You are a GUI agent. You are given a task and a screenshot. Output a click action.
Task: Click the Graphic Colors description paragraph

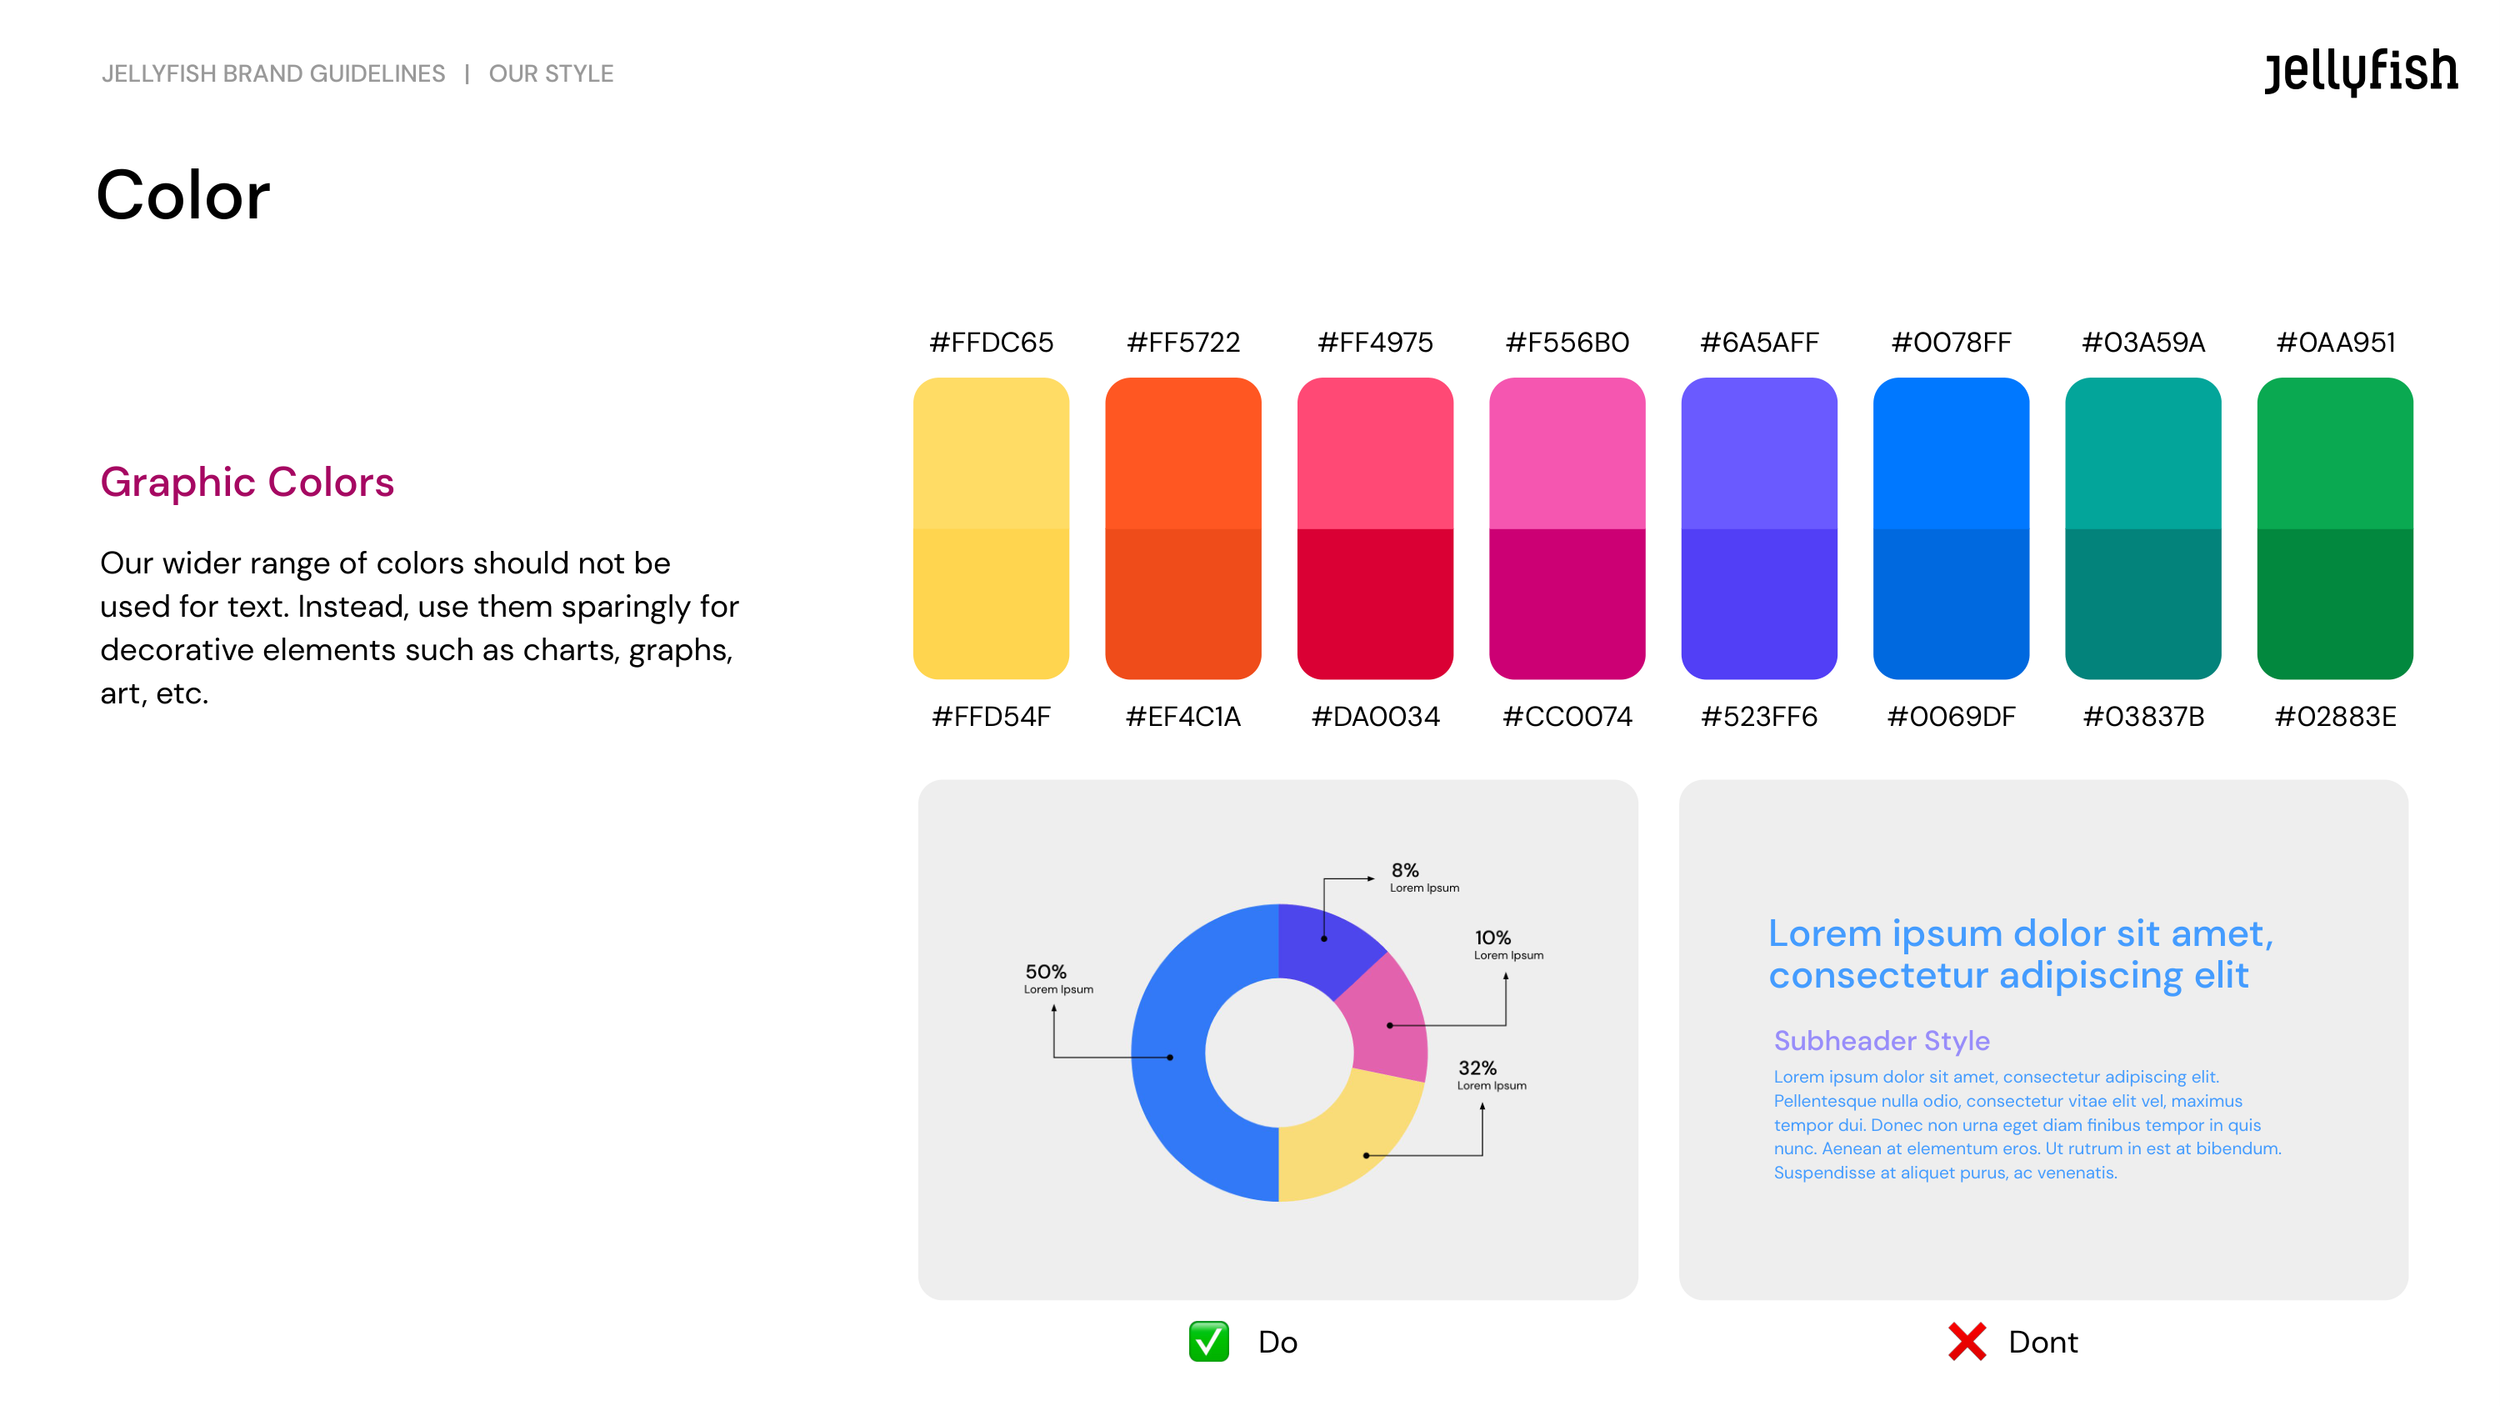pyautogui.click(x=419, y=628)
